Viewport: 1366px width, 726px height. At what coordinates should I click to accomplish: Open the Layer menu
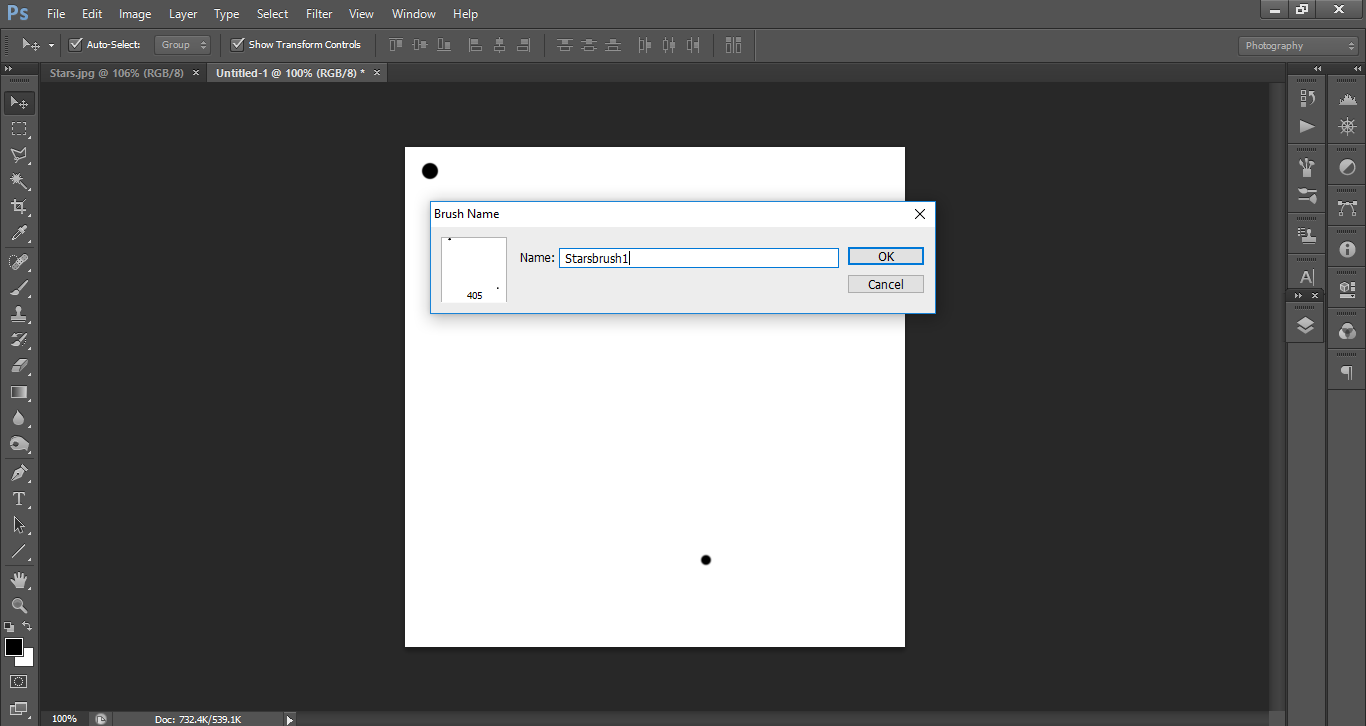point(183,14)
